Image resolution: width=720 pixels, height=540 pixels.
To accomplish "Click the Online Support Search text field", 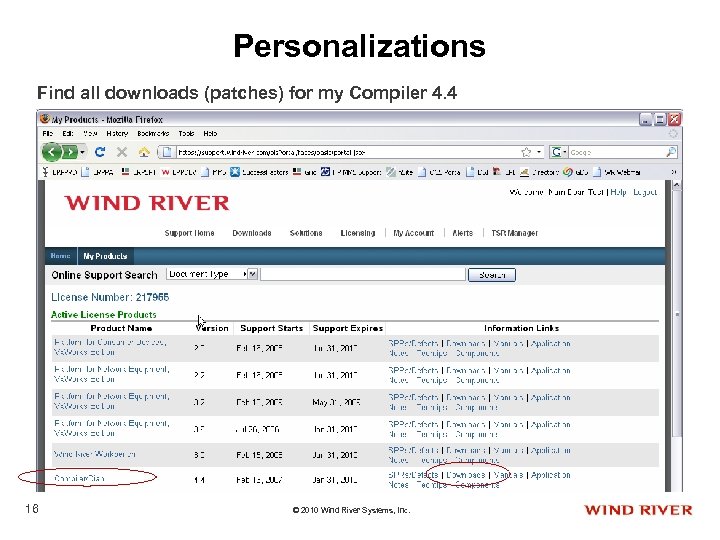I will [363, 274].
